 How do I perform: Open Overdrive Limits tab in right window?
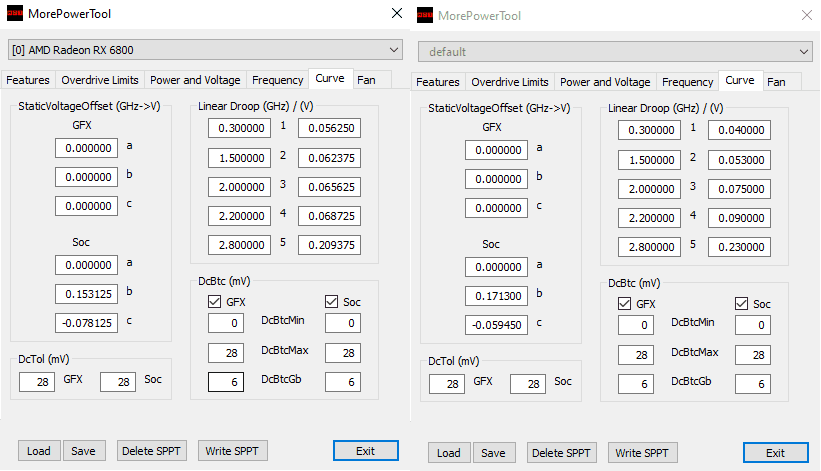(x=509, y=82)
